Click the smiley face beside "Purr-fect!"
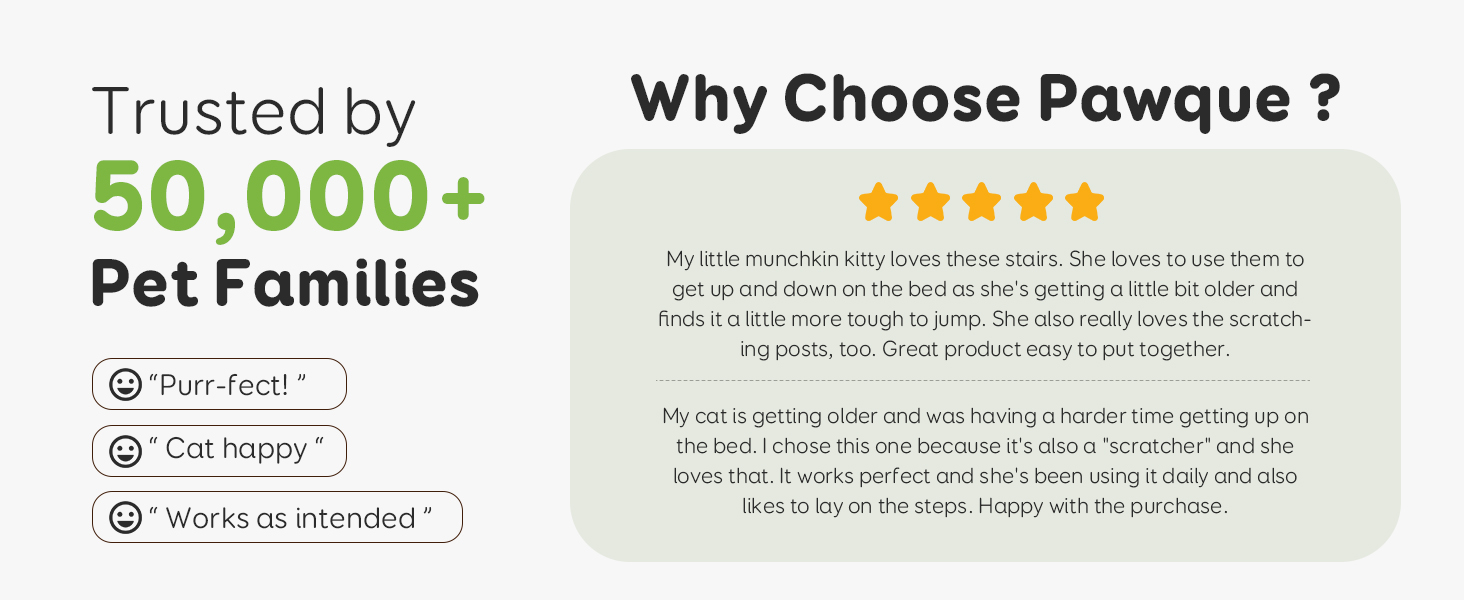Image resolution: width=1464 pixels, height=600 pixels. tap(125, 385)
